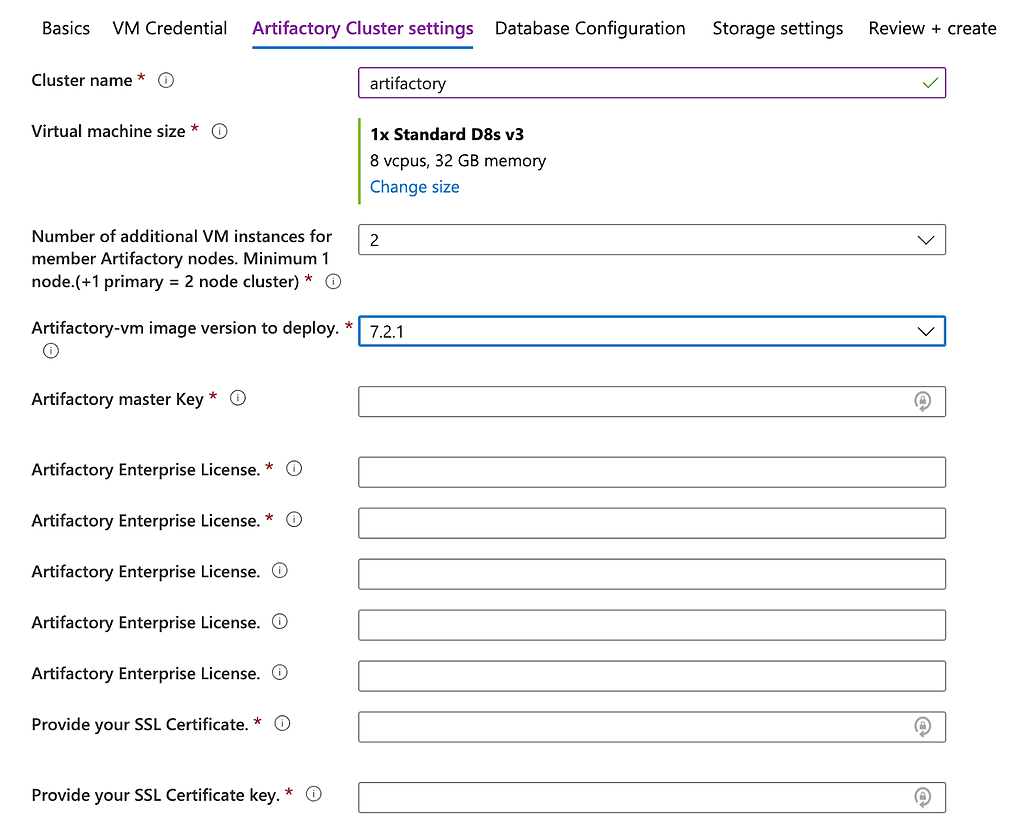Click lock icon inside SSL Certificate key field
The image size is (1024, 830).
[x=922, y=797]
